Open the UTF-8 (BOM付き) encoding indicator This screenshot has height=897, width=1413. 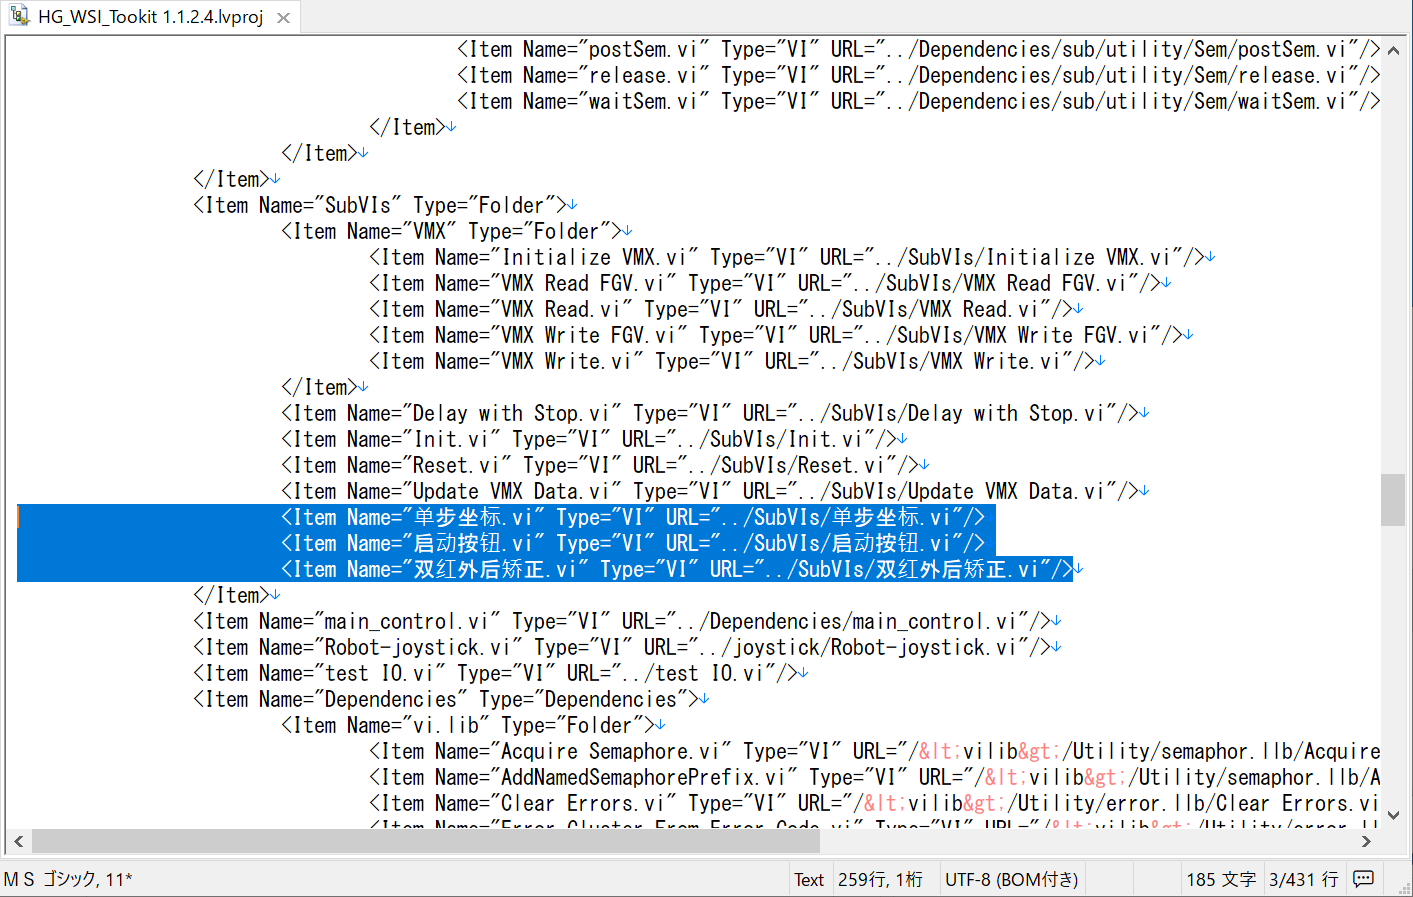(x=1012, y=878)
